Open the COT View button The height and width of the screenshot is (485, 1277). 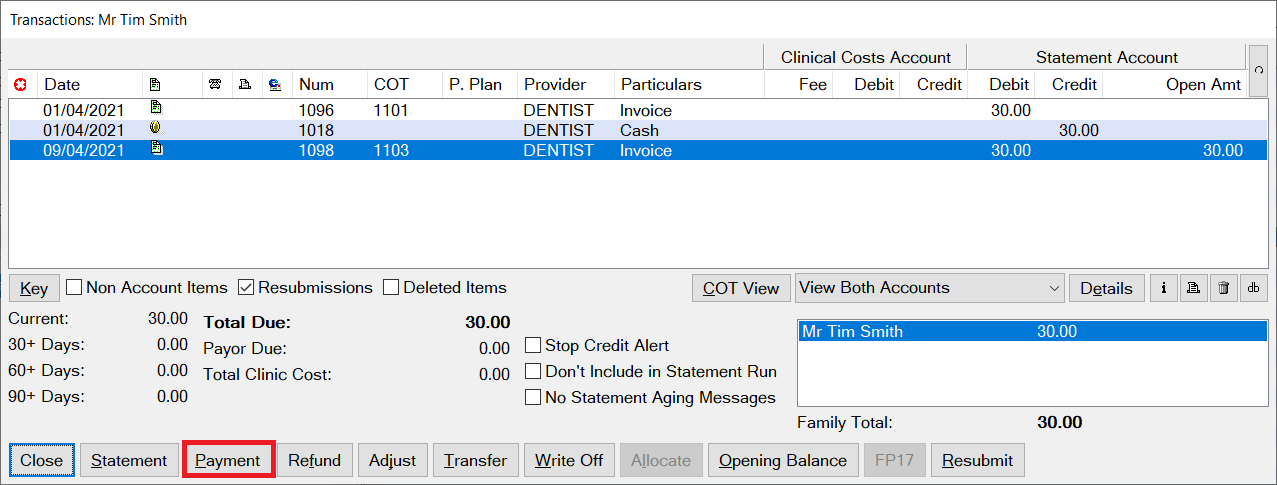point(741,288)
